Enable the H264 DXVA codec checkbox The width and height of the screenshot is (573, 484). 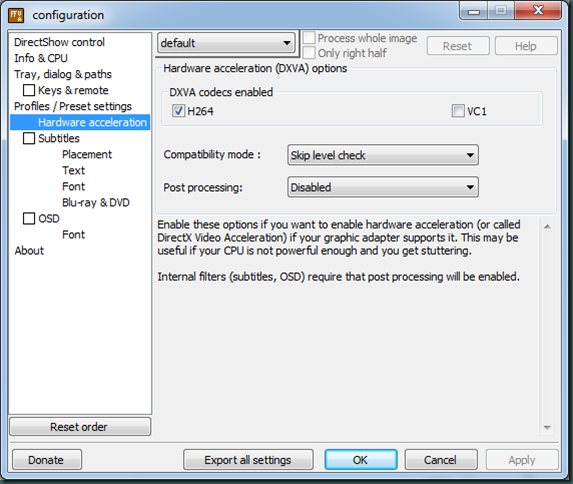tap(178, 111)
